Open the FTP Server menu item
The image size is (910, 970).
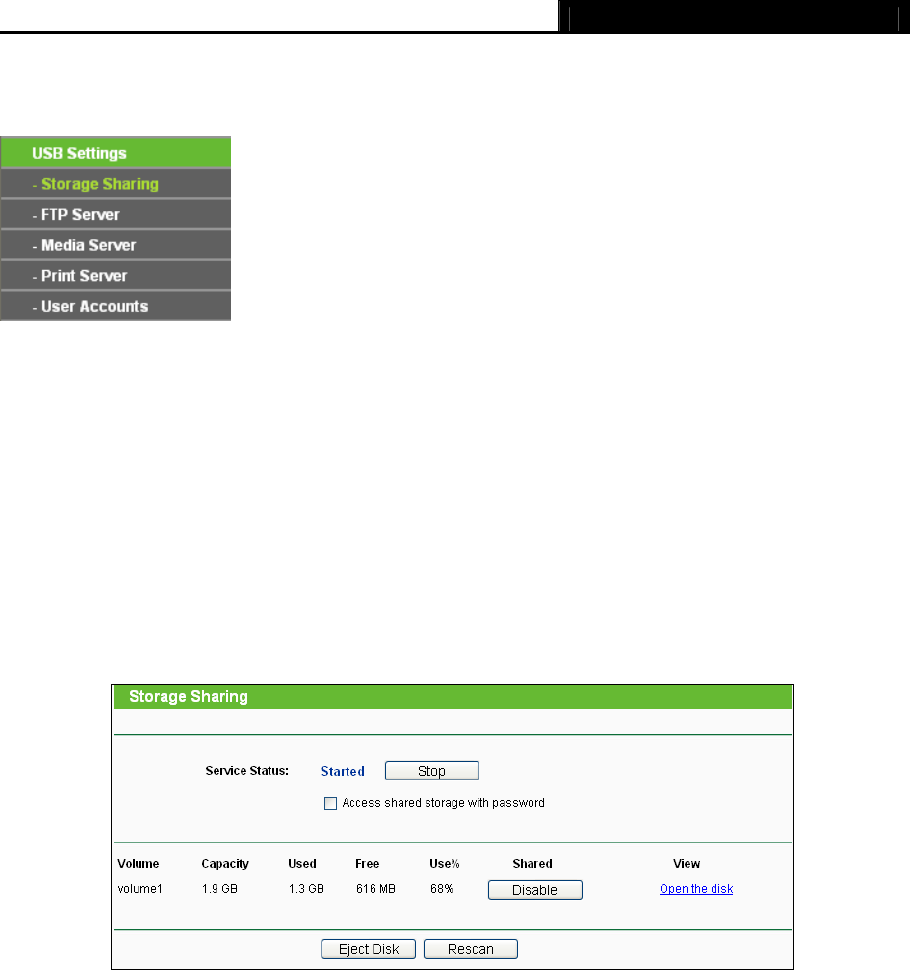(x=115, y=215)
